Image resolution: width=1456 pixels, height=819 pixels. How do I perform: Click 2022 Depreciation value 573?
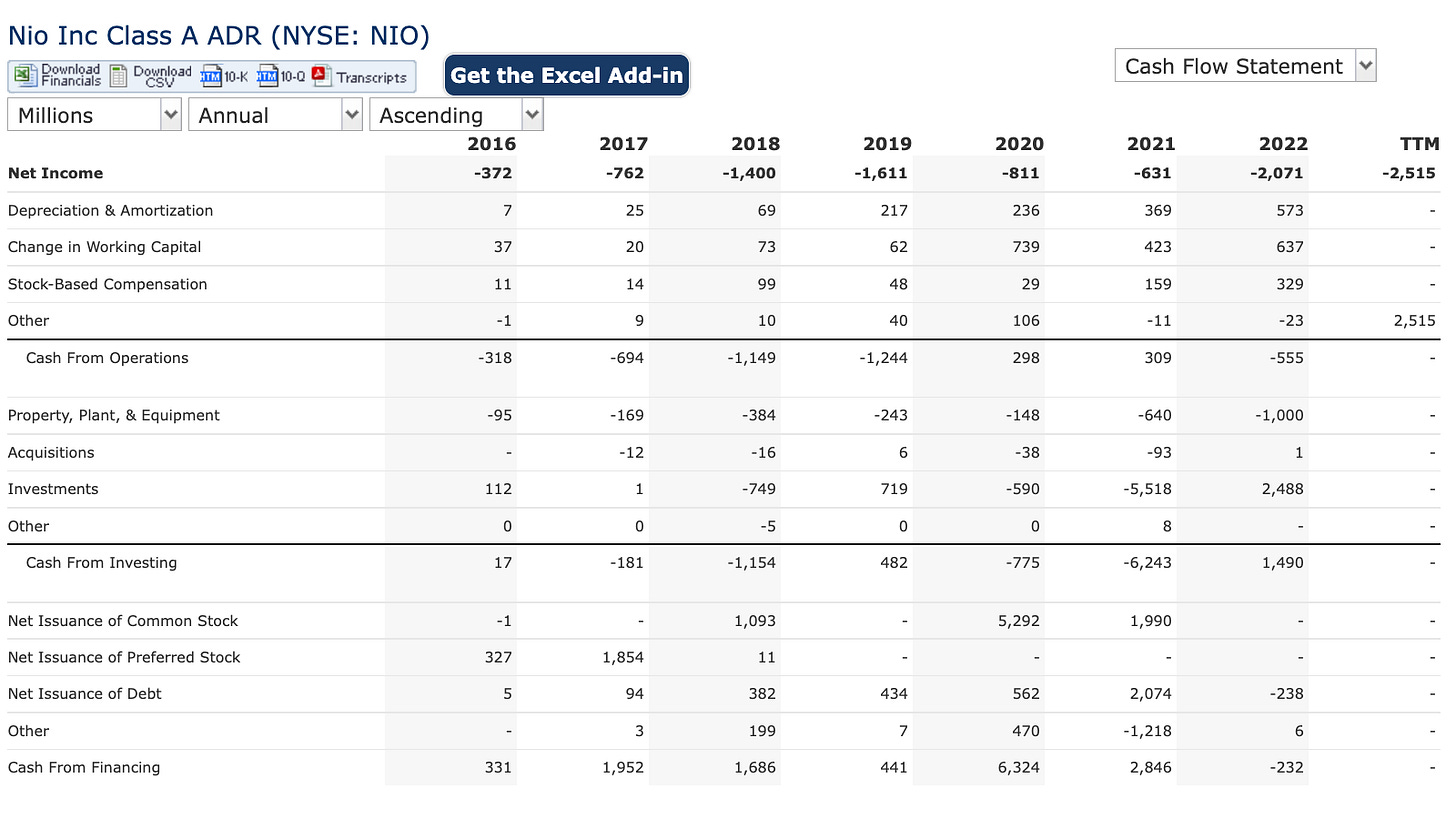[1290, 210]
